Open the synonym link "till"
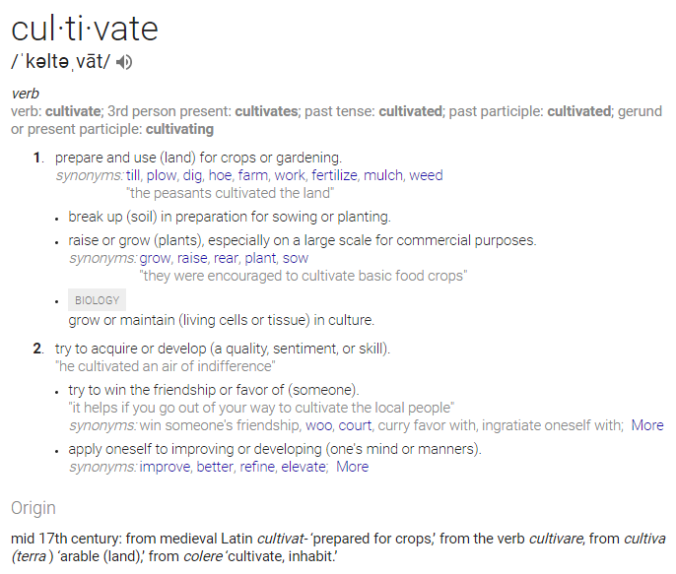This screenshot has height=574, width=676. [x=133, y=175]
